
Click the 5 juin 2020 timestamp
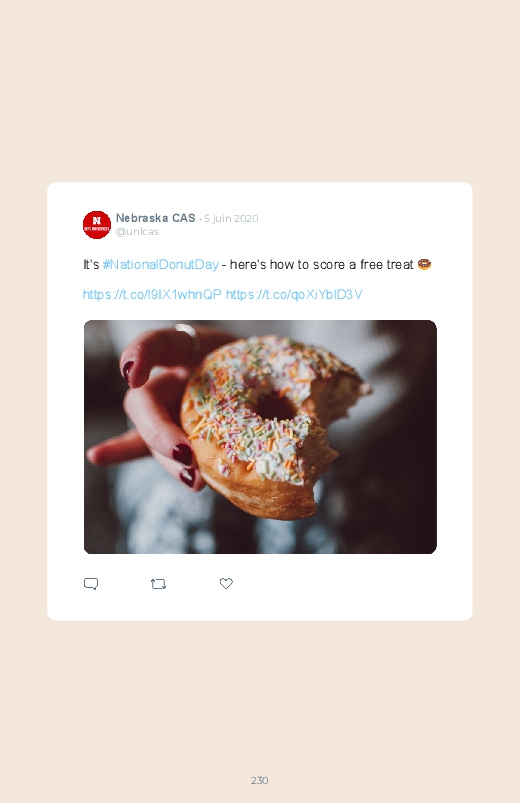tap(231, 219)
